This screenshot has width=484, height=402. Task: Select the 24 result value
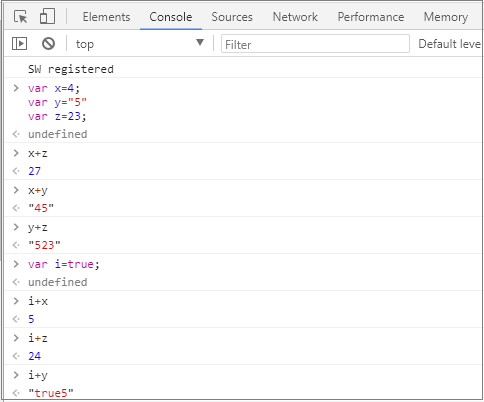[34, 356]
